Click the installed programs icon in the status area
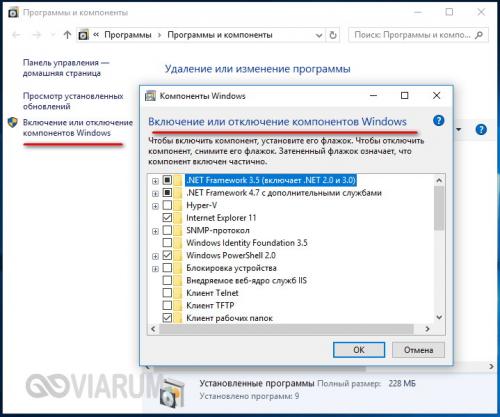This screenshot has height=417, width=500. click(x=172, y=392)
